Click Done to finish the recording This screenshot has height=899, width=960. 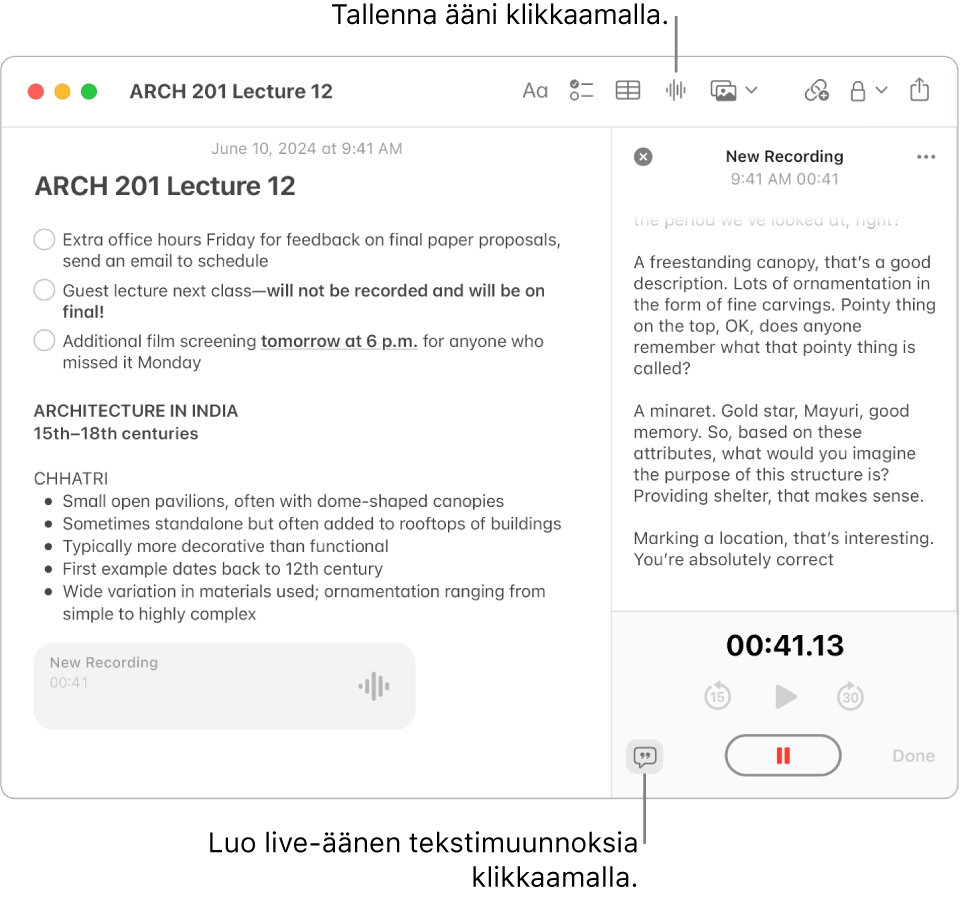[x=913, y=756]
